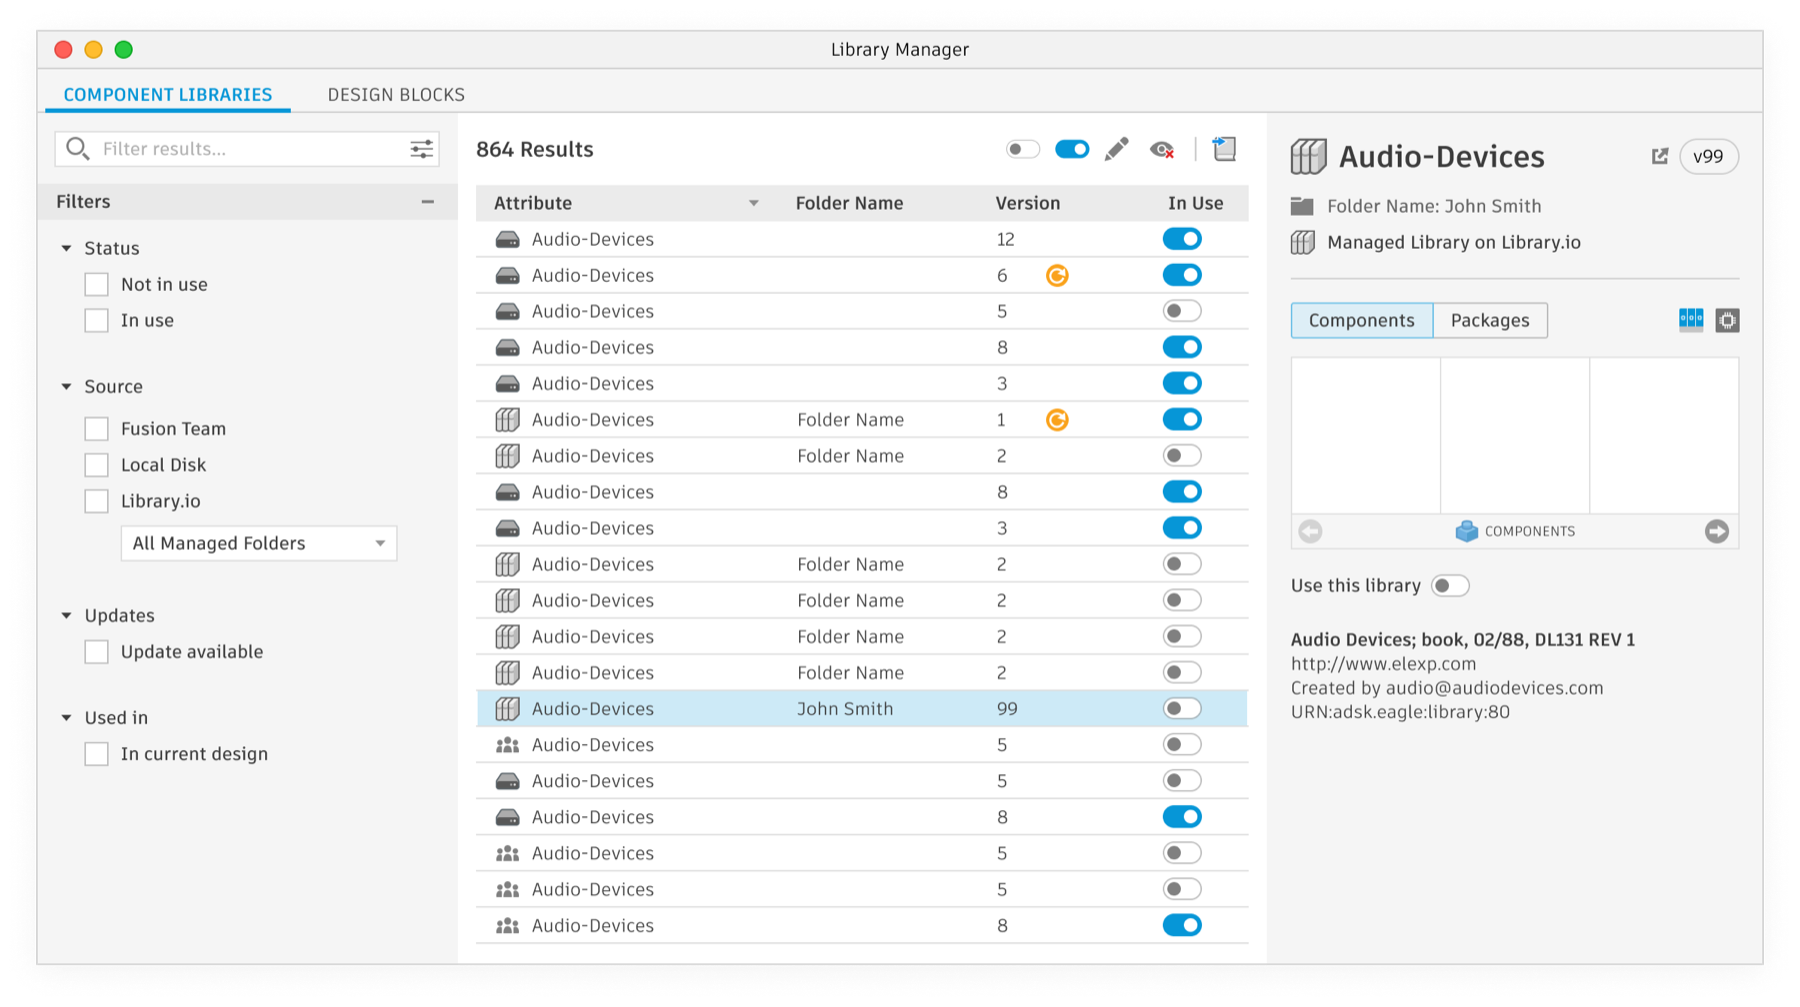Click the blue cube COMPONENTS icon
Viewport: 1800px width, 1007px height.
(x=1466, y=531)
